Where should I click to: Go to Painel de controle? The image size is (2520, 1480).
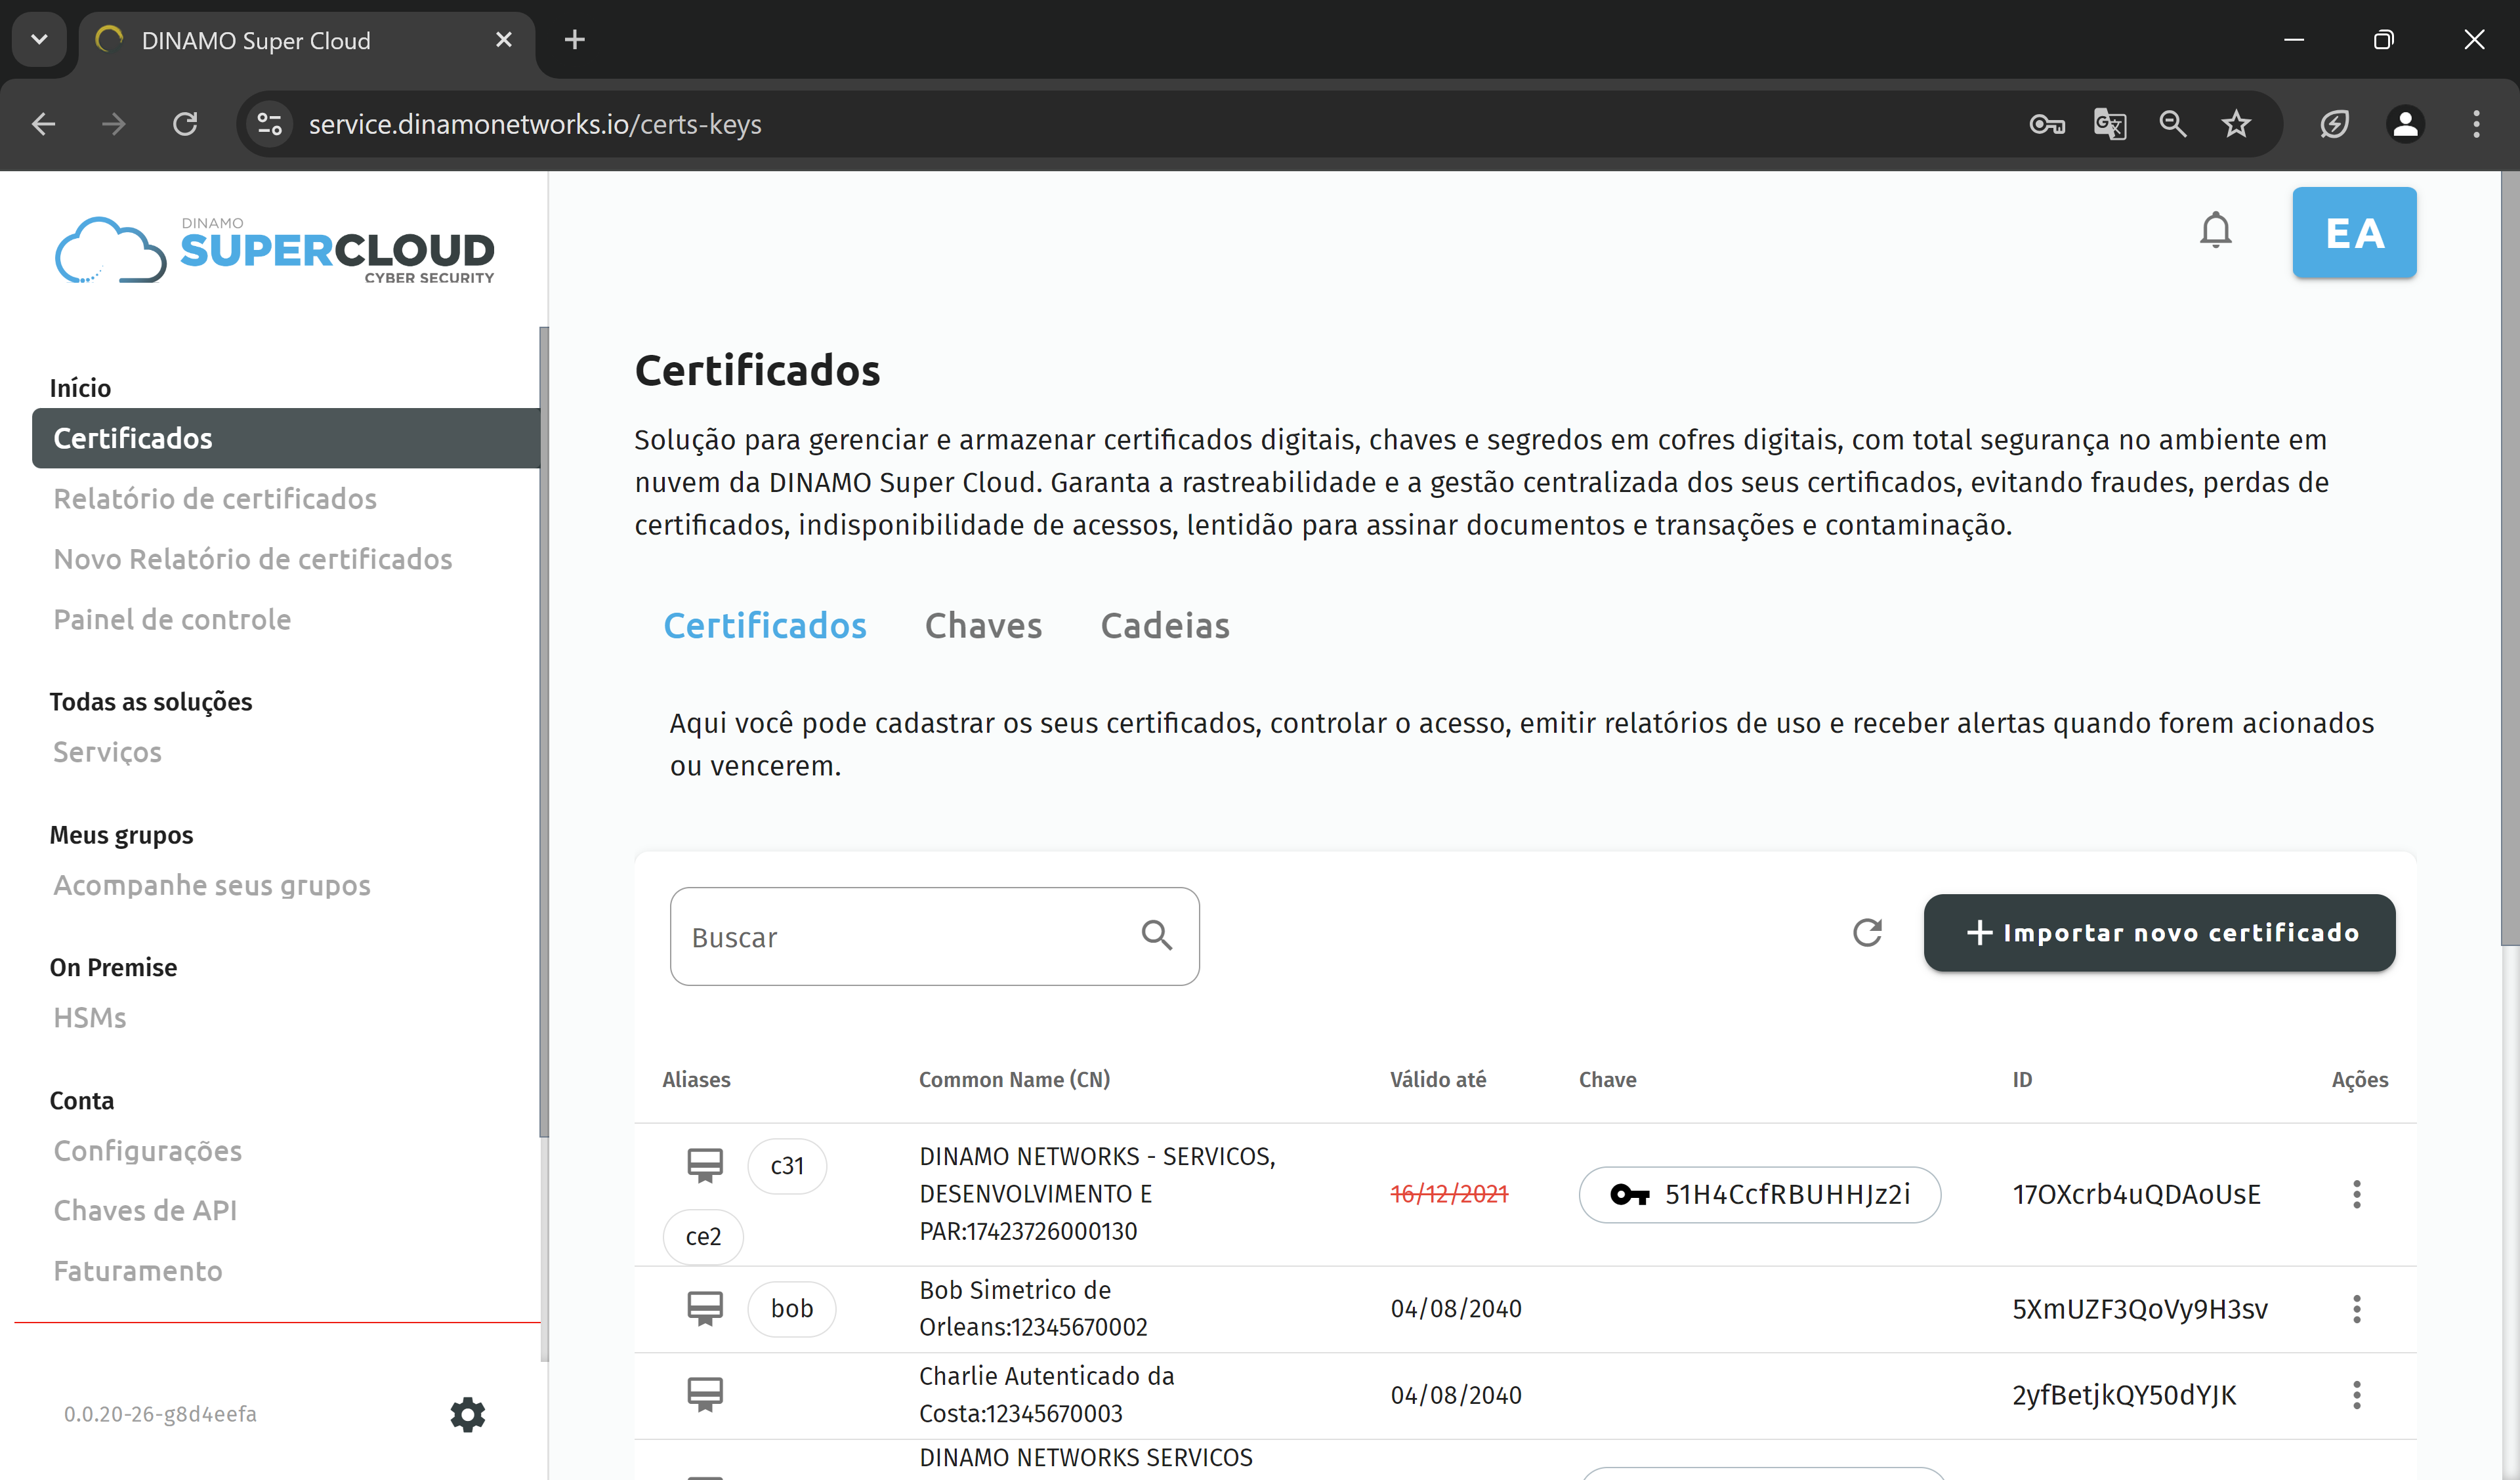[172, 619]
